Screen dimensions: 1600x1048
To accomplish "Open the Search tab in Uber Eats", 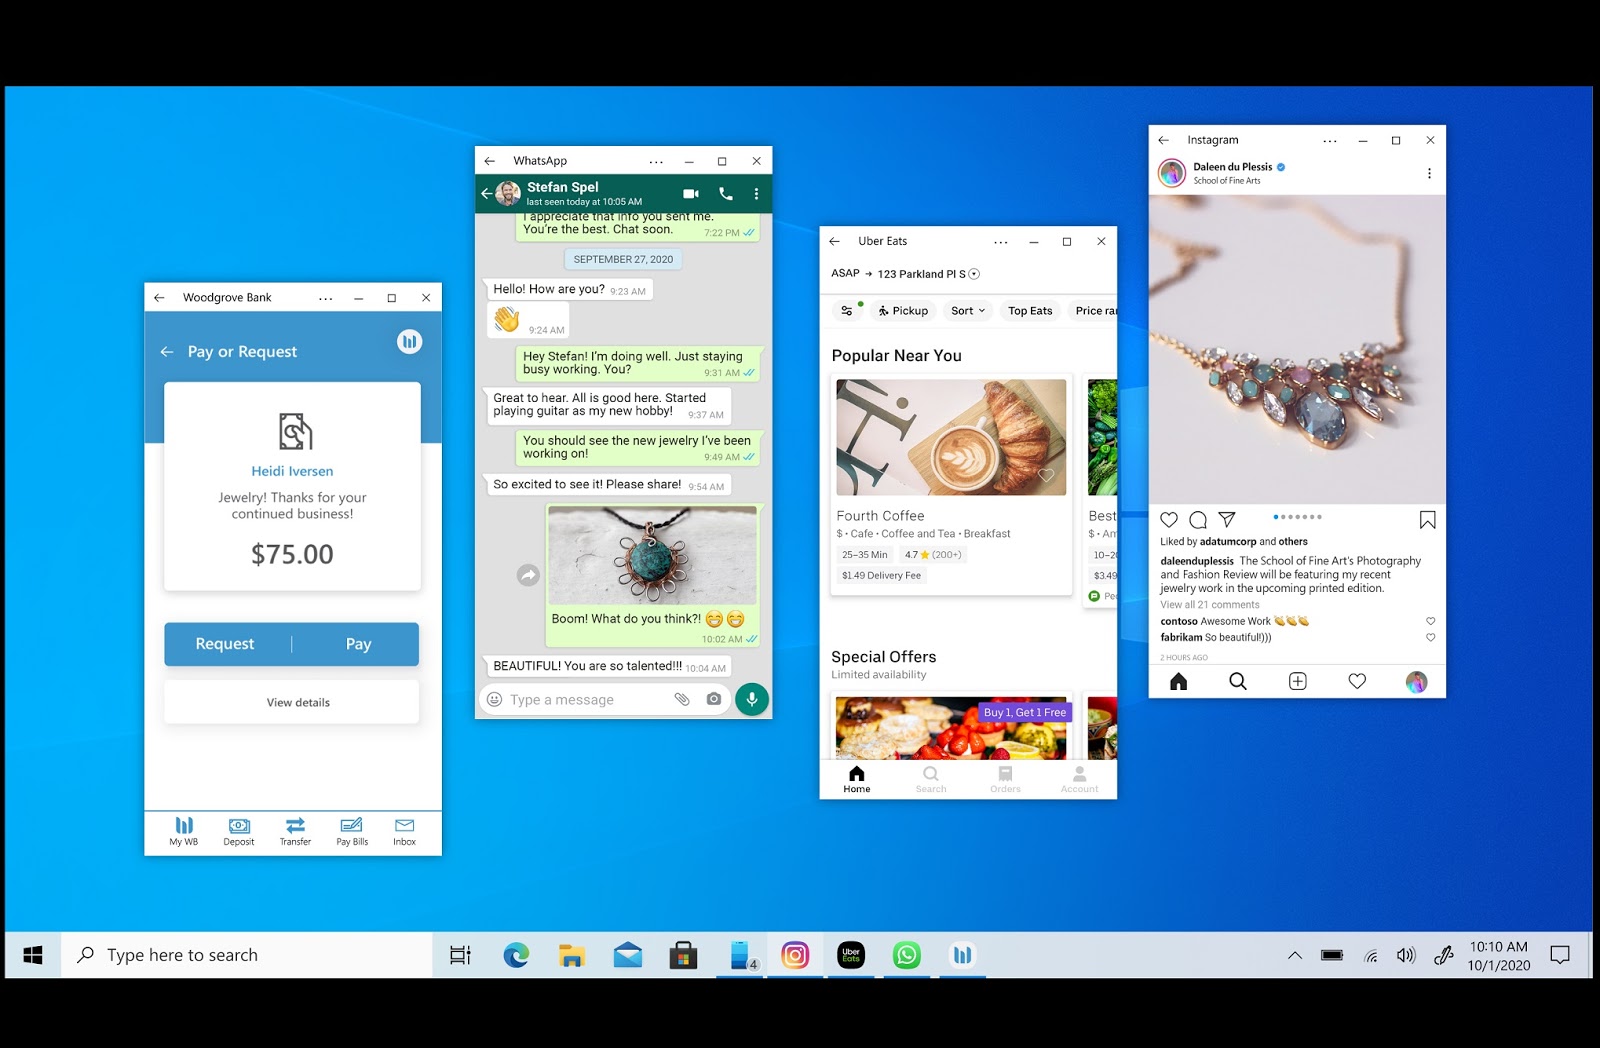I will tap(931, 779).
